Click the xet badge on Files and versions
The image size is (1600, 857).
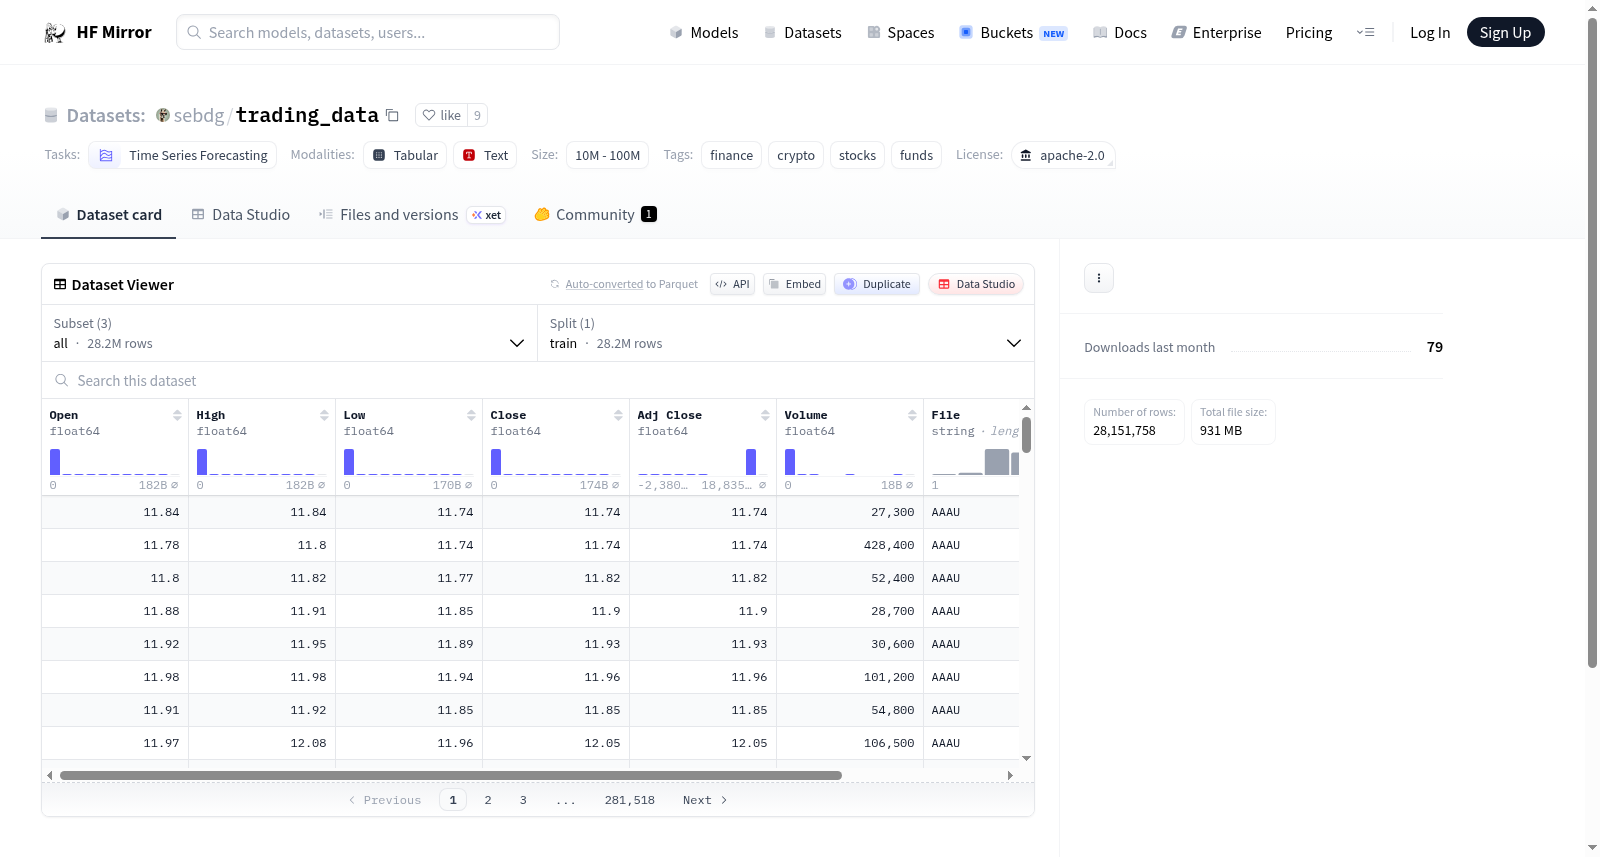(487, 215)
